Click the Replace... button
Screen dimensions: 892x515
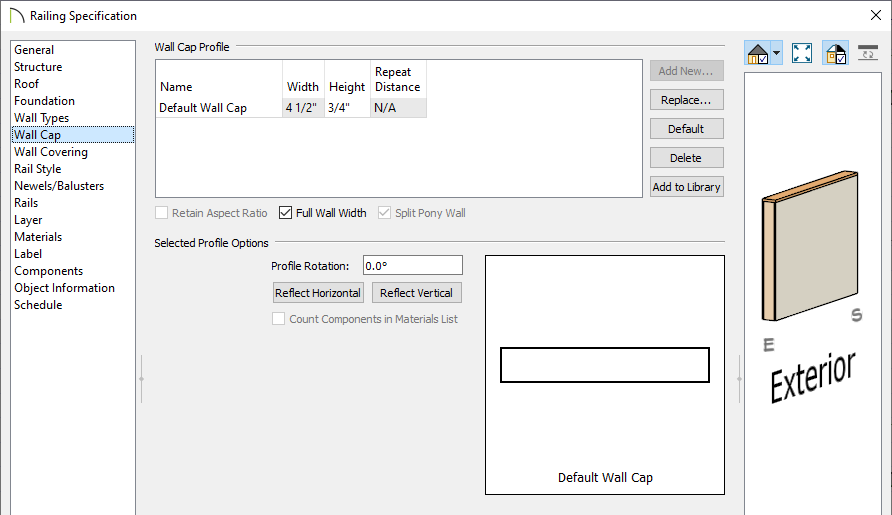click(x=687, y=100)
